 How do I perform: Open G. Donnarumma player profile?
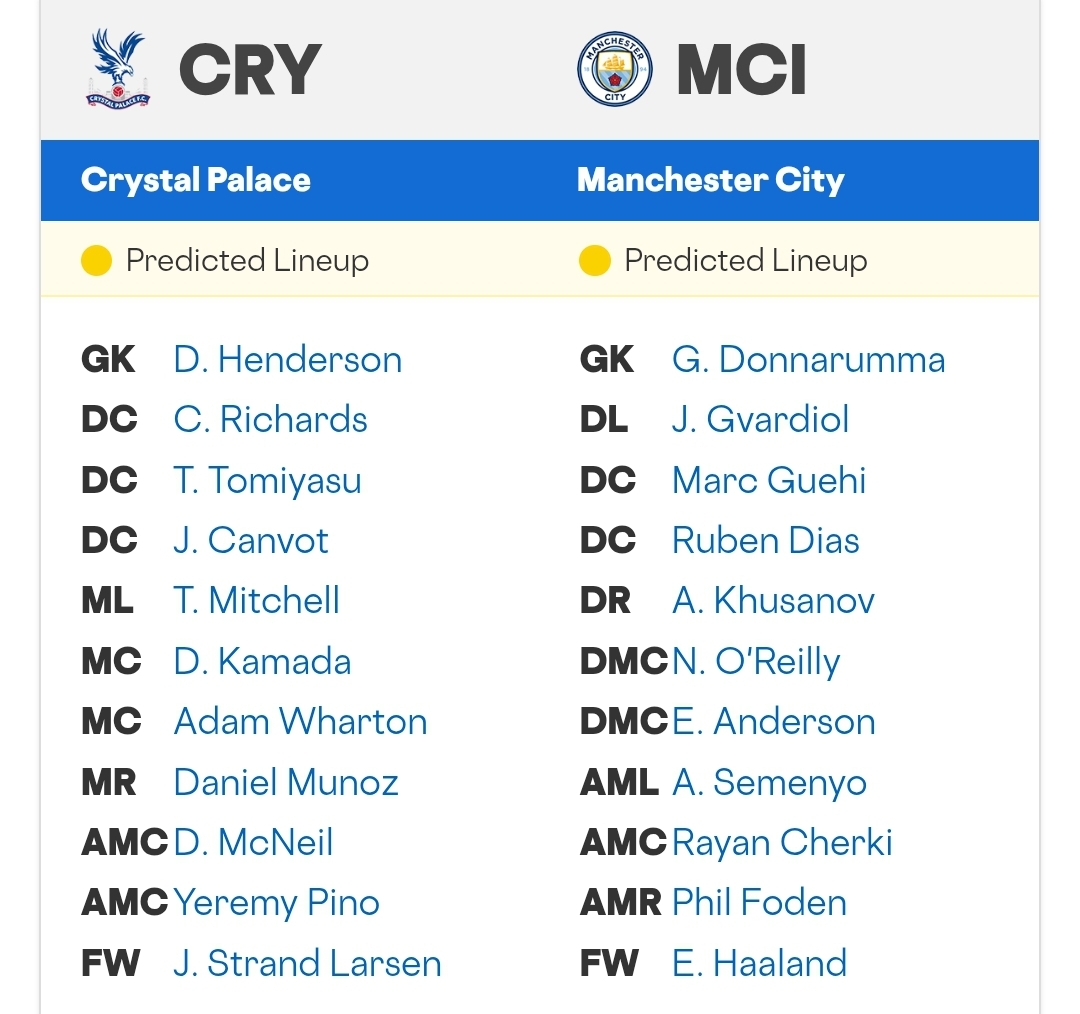(809, 360)
